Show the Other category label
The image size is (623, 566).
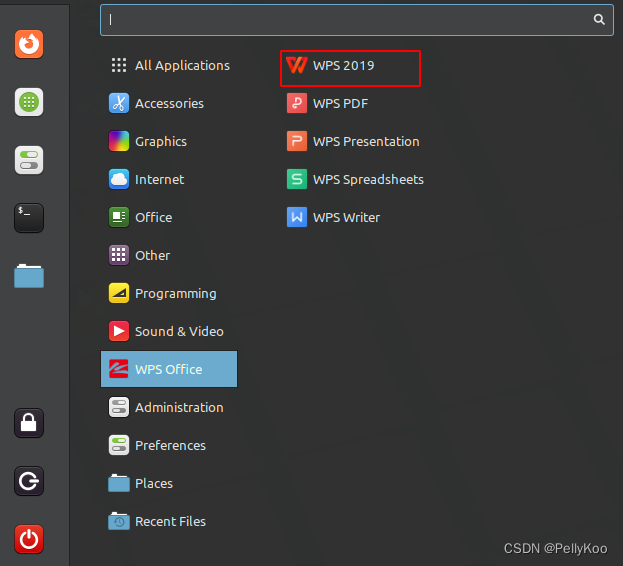[153, 255]
